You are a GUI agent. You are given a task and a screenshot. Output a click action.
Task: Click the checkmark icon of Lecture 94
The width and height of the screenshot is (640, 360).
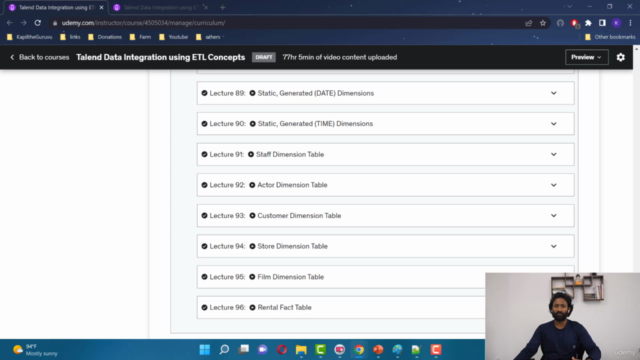204,246
